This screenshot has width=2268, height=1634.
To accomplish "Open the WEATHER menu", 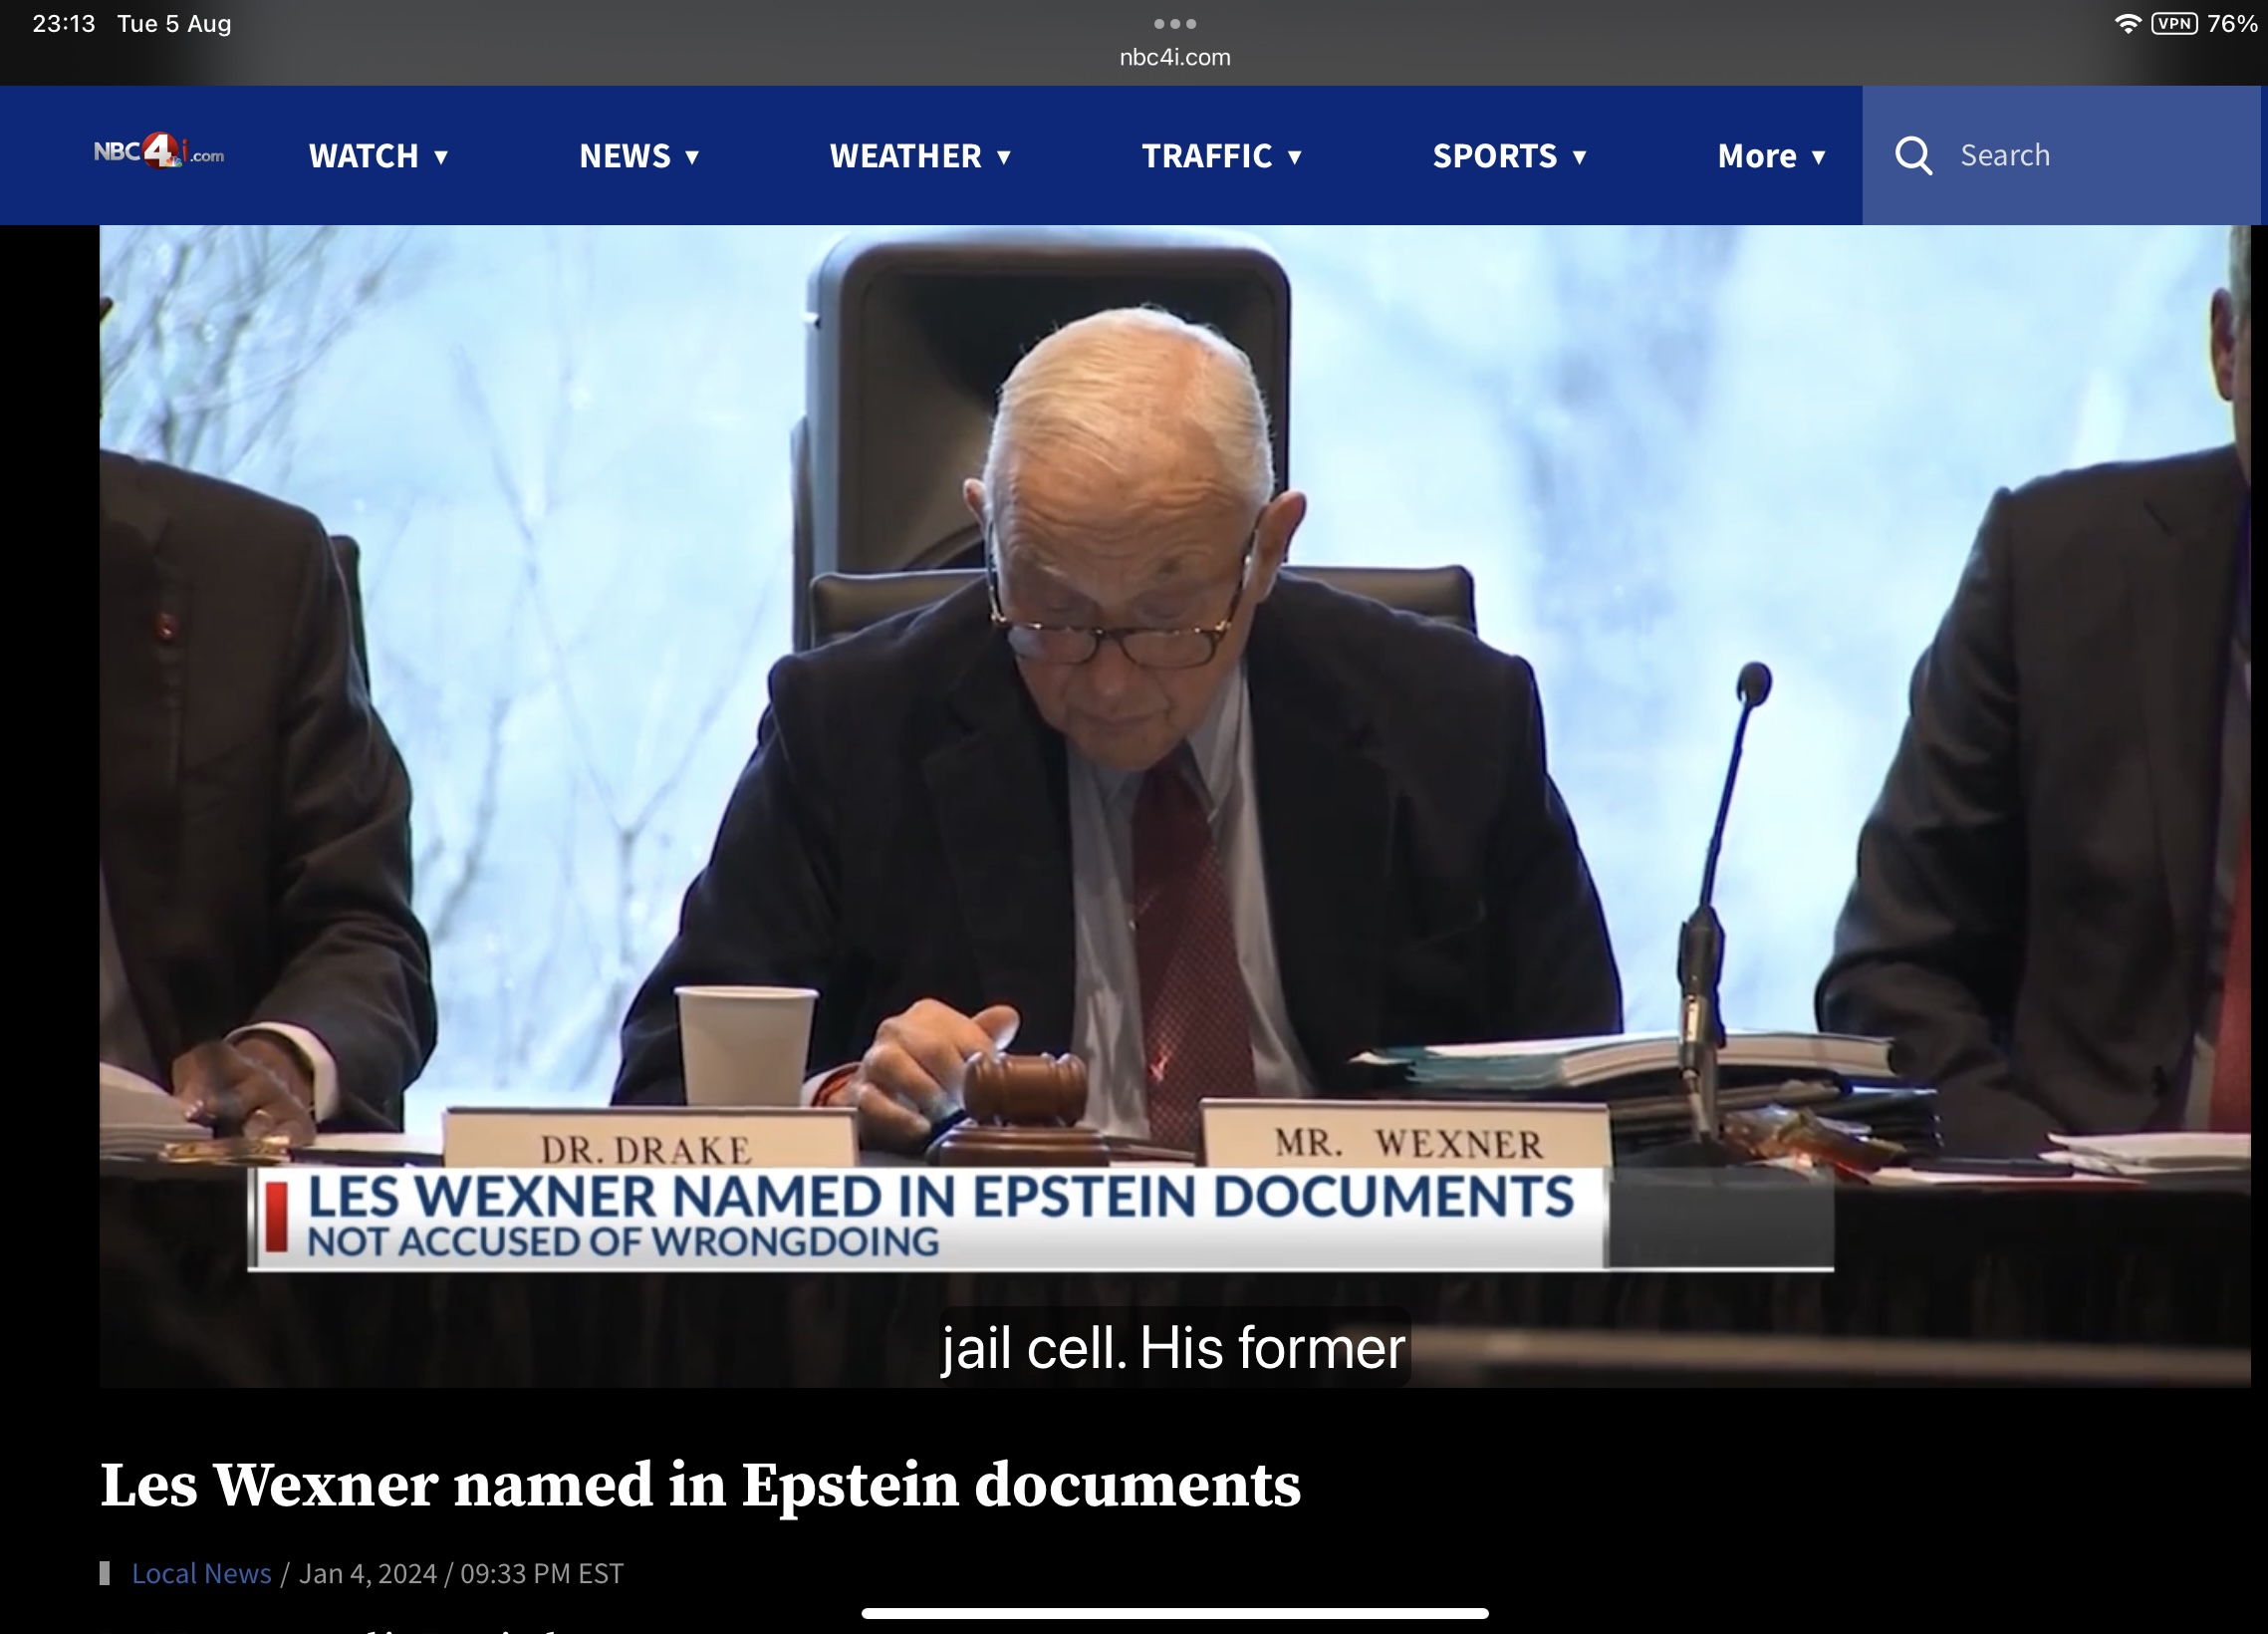I will point(906,156).
